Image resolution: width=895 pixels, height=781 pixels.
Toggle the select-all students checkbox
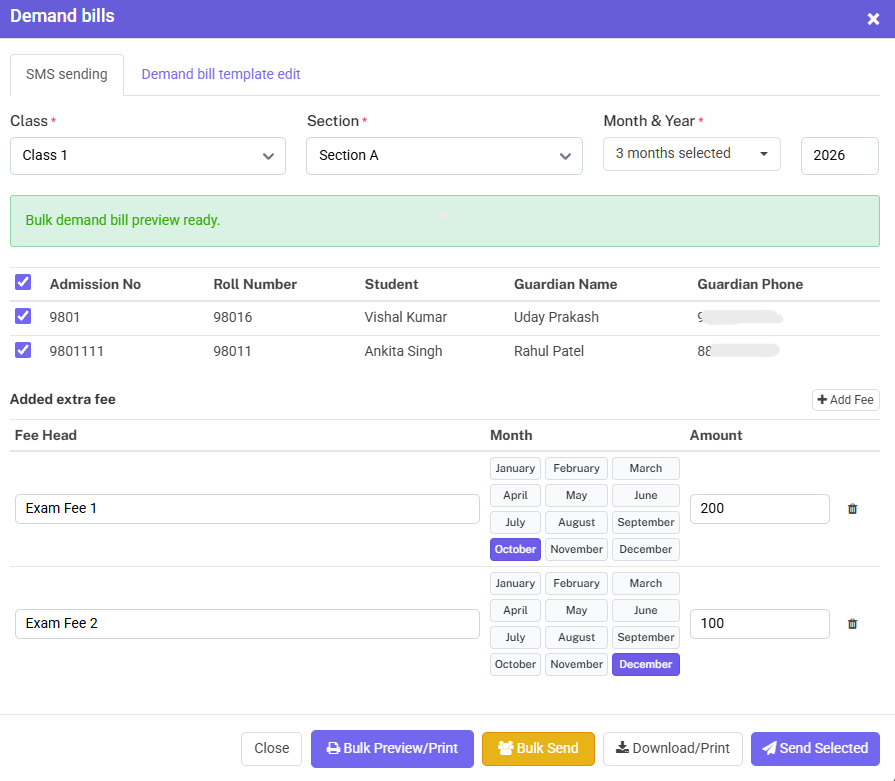23,282
